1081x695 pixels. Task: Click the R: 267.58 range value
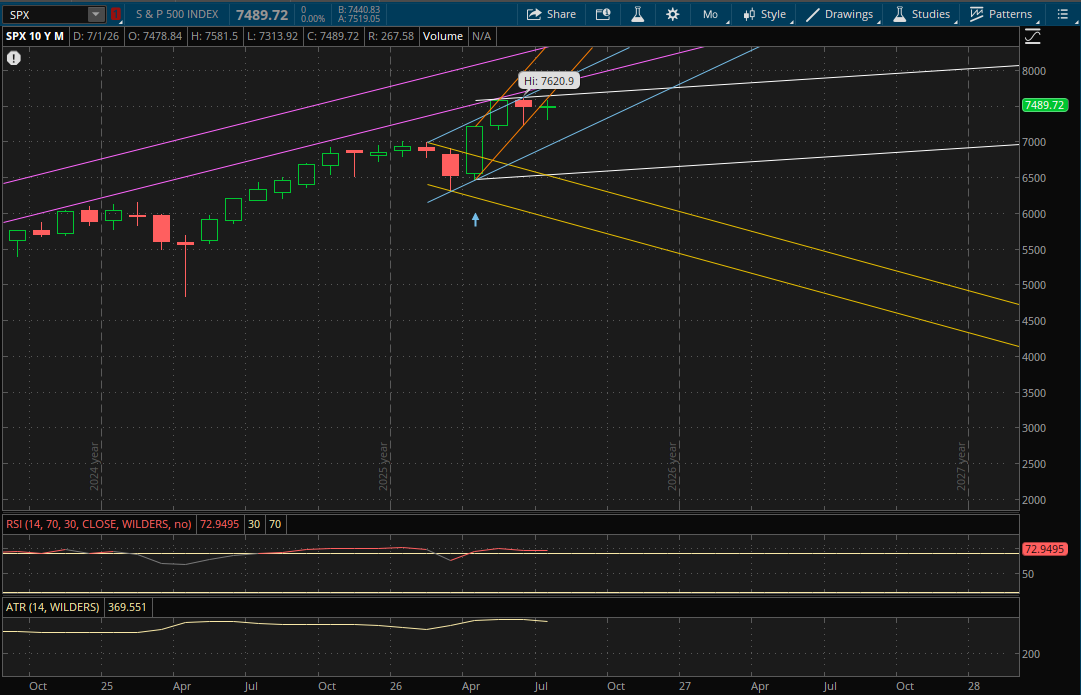390,36
